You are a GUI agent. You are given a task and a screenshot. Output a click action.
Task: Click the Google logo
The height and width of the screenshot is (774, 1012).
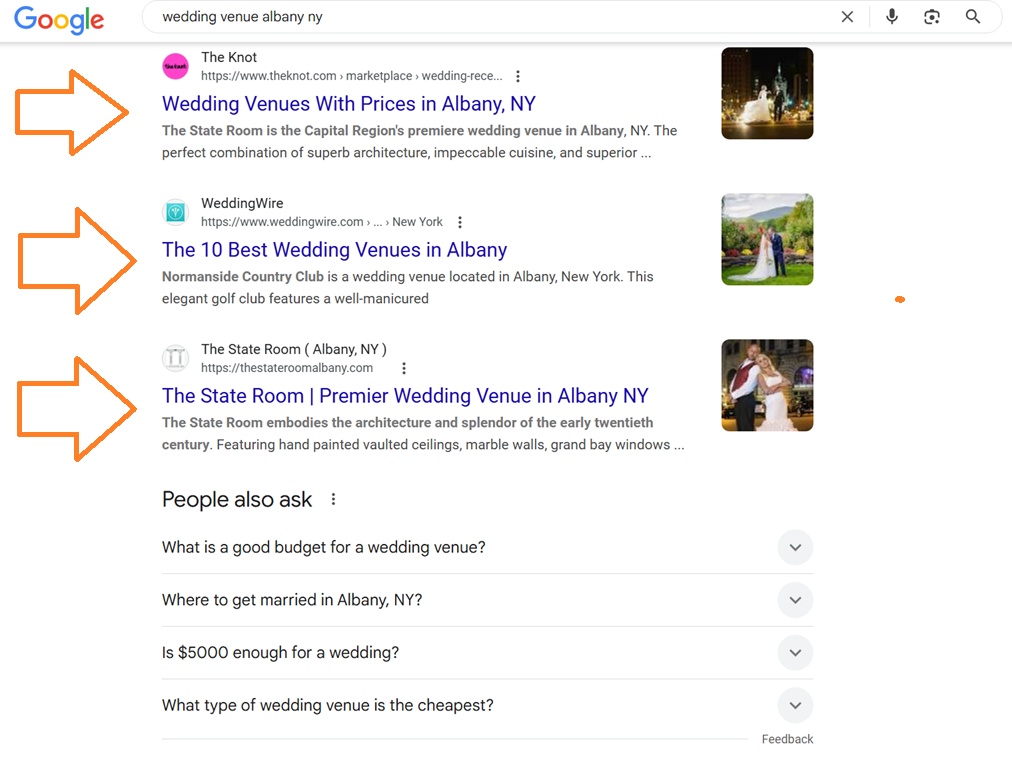pyautogui.click(x=59, y=19)
